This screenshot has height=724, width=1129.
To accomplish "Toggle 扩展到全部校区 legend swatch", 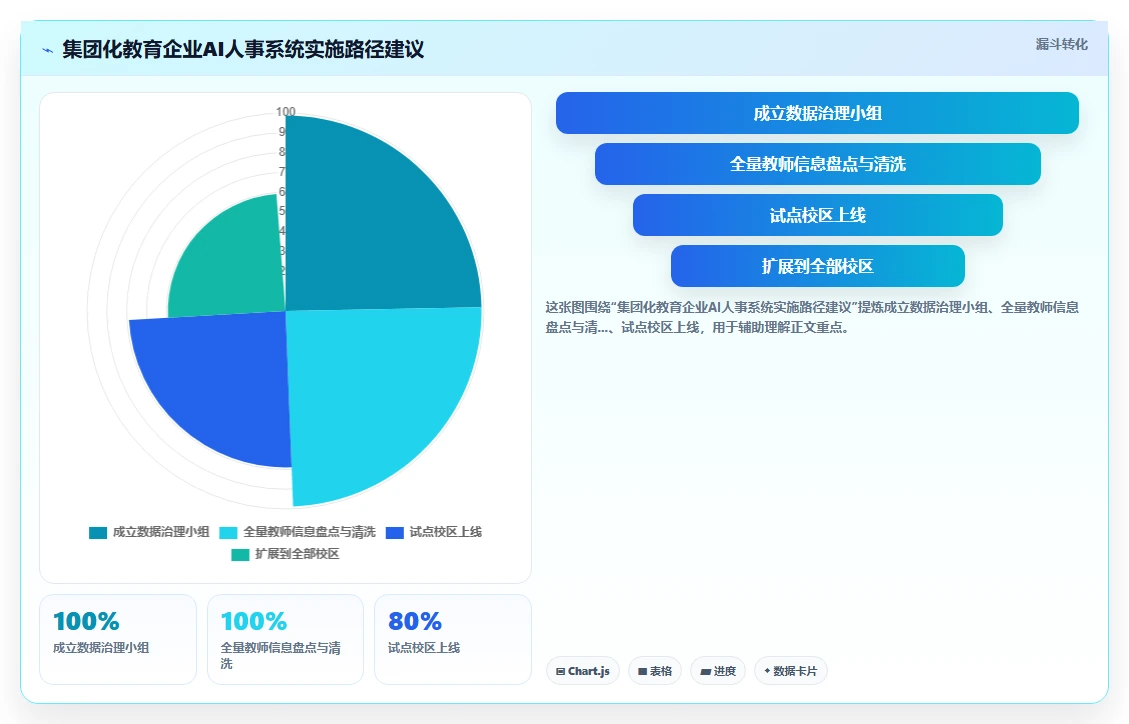I will pos(240,554).
